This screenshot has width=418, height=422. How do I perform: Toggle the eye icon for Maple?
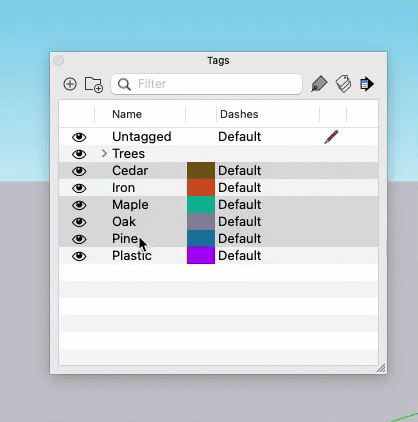79,205
